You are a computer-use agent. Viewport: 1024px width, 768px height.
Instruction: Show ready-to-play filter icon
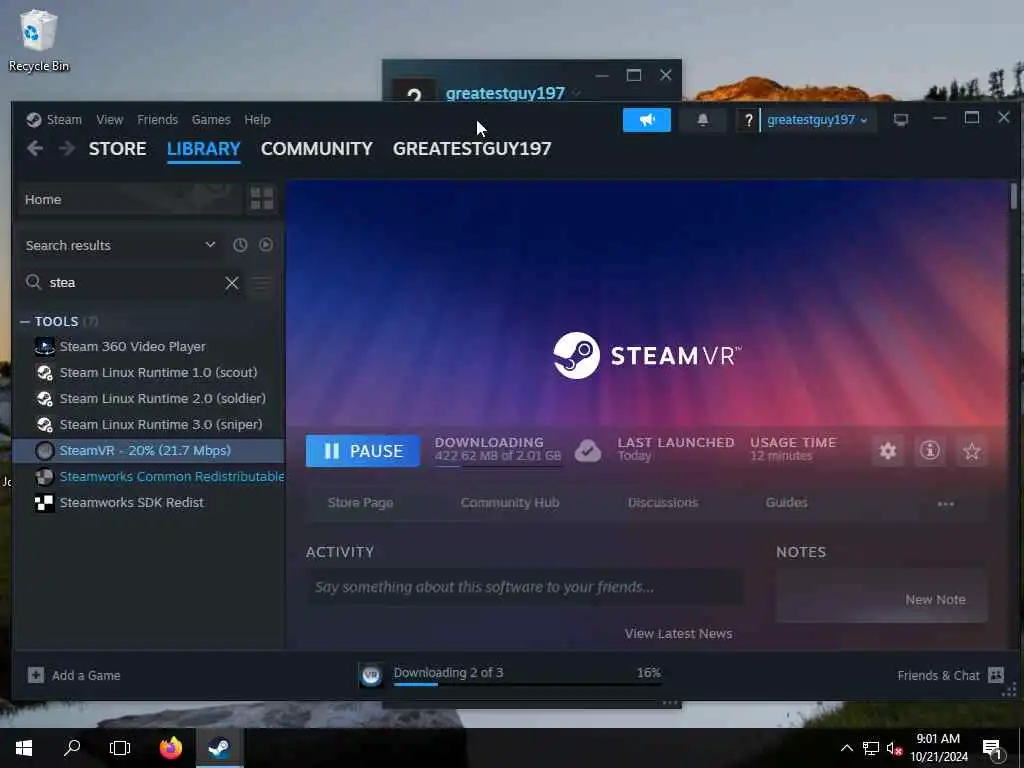266,245
